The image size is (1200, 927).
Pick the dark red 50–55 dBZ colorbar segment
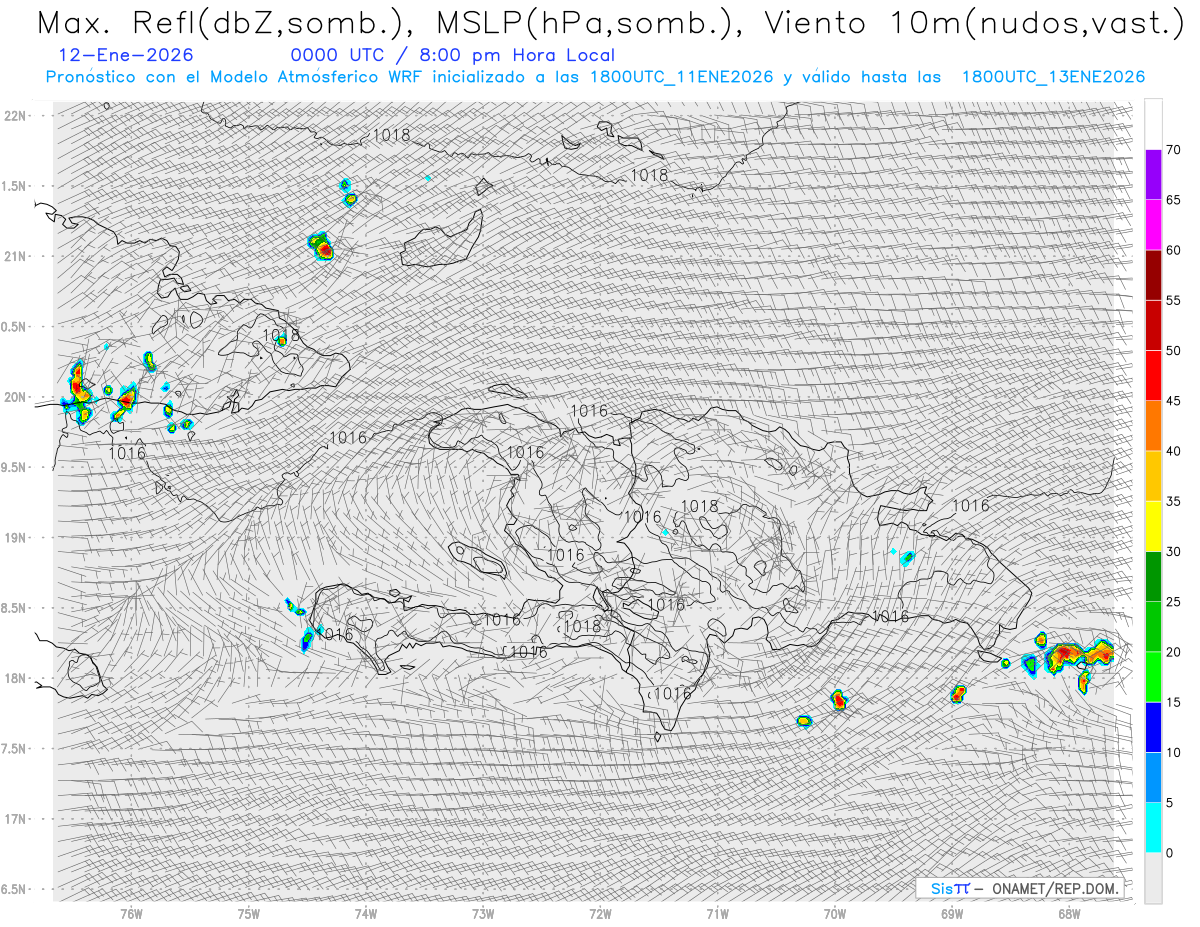1153,325
